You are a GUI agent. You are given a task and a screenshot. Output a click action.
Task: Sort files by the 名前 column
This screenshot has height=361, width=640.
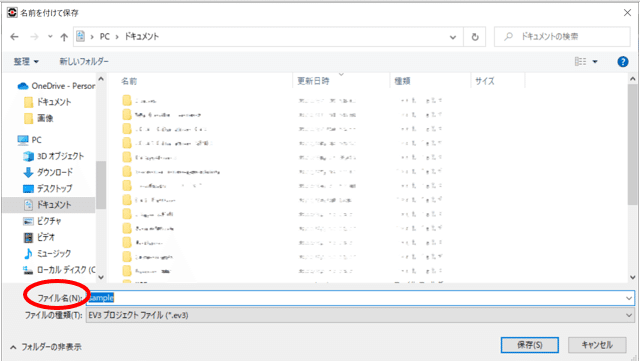point(129,81)
